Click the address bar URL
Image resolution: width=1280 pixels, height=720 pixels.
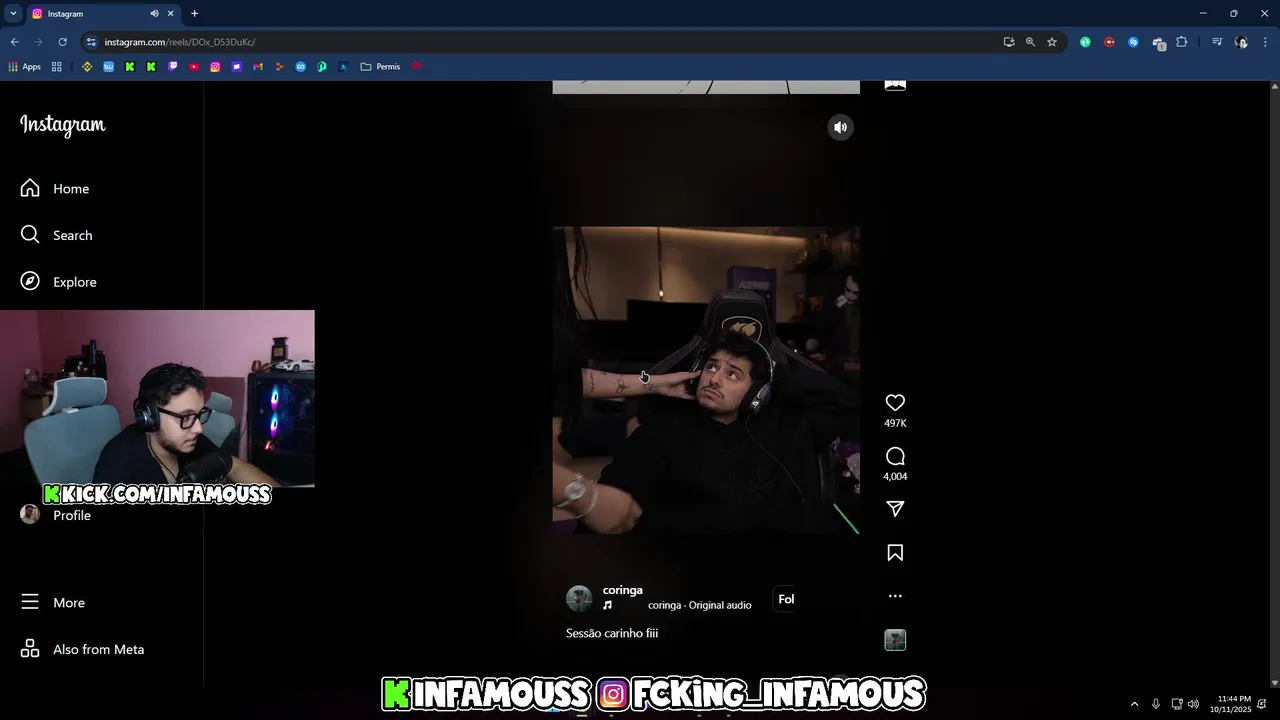pos(180,42)
